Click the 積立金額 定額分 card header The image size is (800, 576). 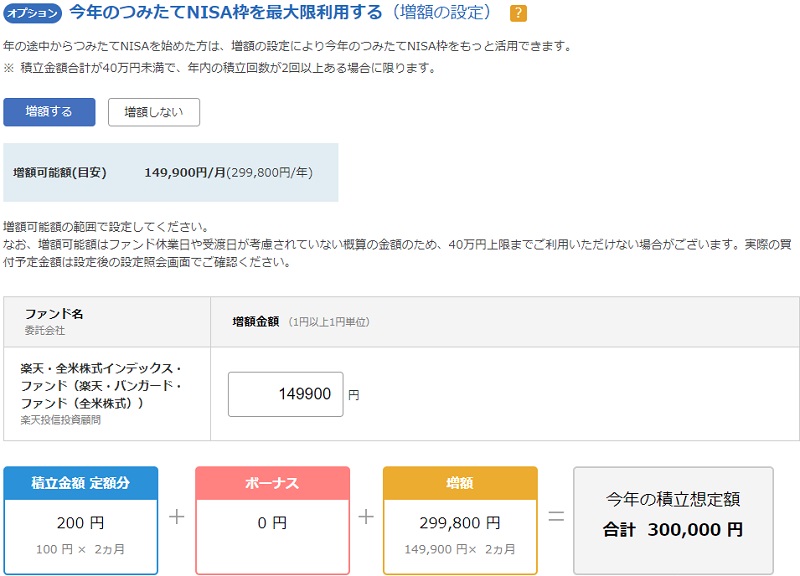point(81,483)
